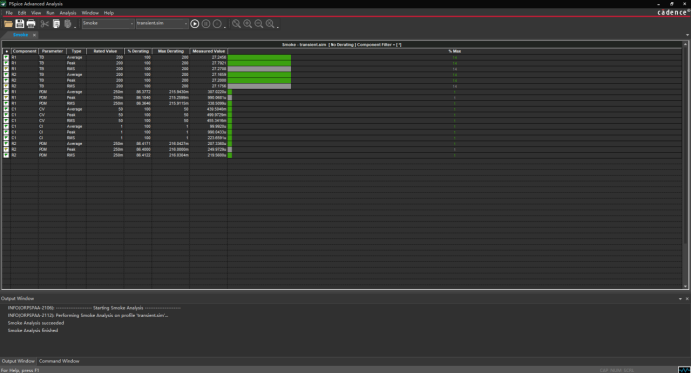Close the Smoke tab
This screenshot has height=374, width=691.
click(x=34, y=35)
